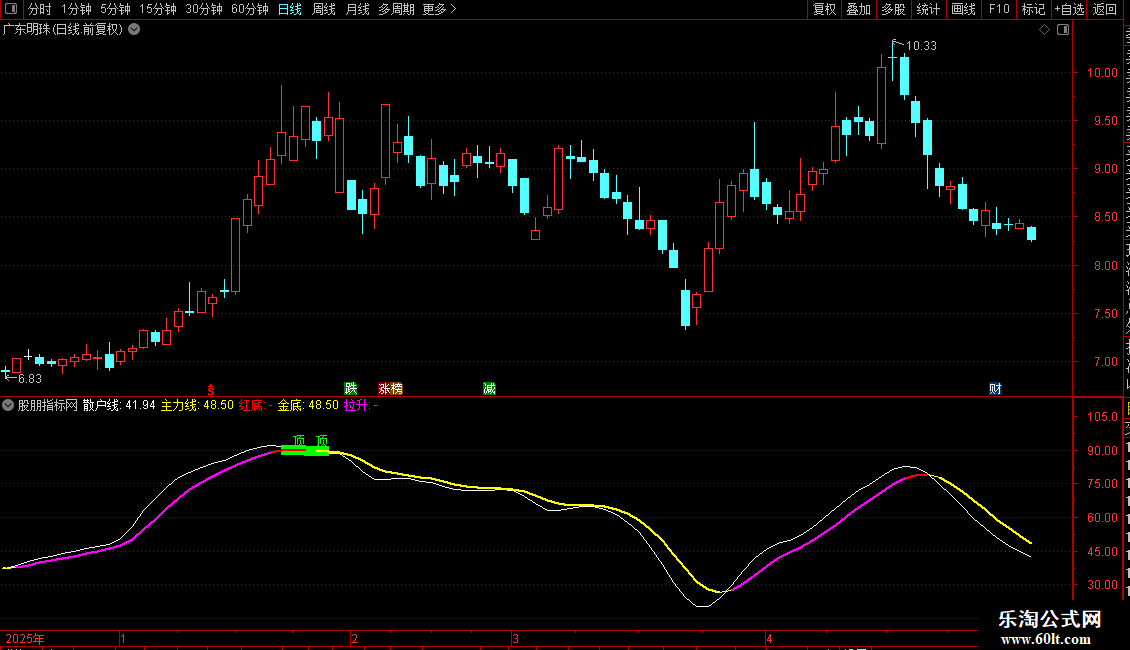The width and height of the screenshot is (1130, 650).
Task: Add stock via +自选 button
Action: point(1069,9)
